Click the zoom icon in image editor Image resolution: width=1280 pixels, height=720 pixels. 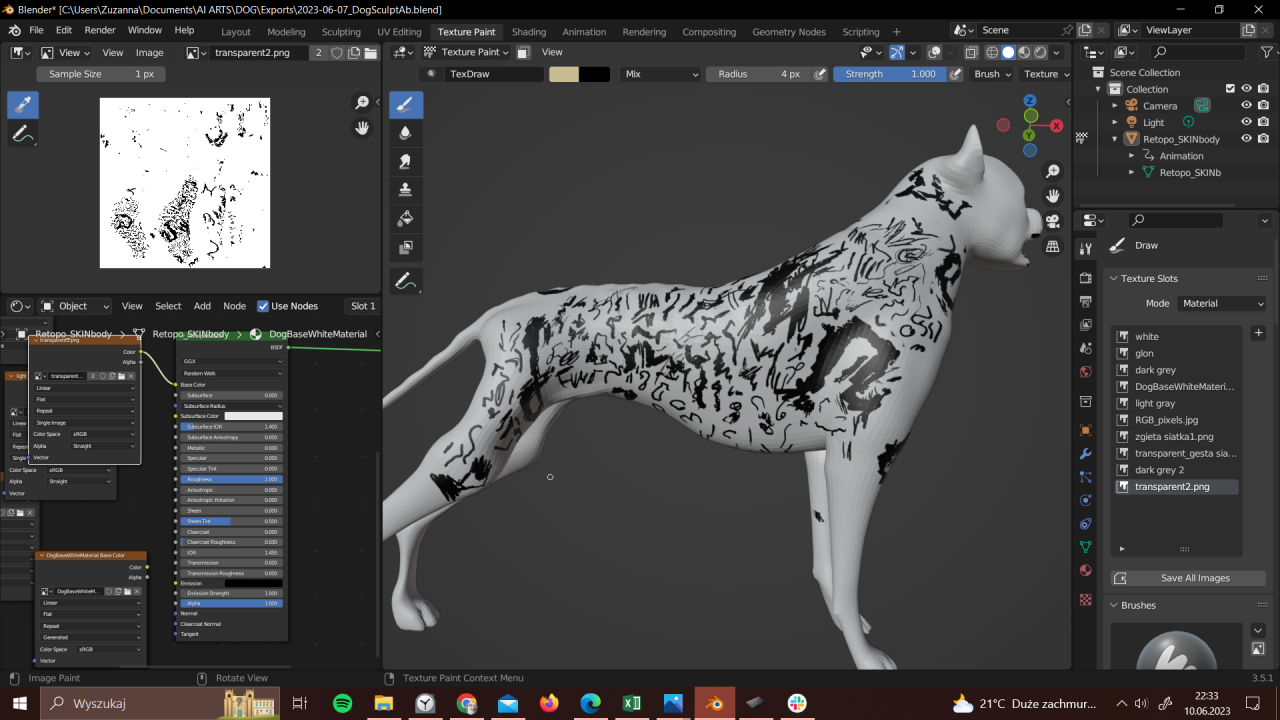point(363,103)
